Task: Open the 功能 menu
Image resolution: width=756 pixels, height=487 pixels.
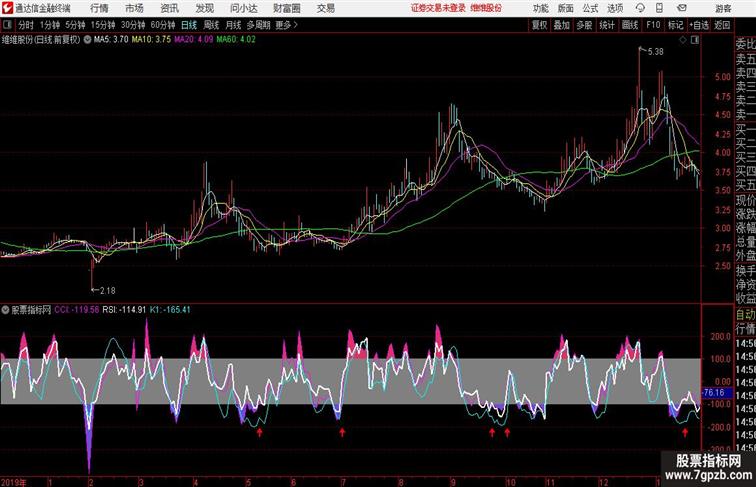Action: tap(540, 8)
